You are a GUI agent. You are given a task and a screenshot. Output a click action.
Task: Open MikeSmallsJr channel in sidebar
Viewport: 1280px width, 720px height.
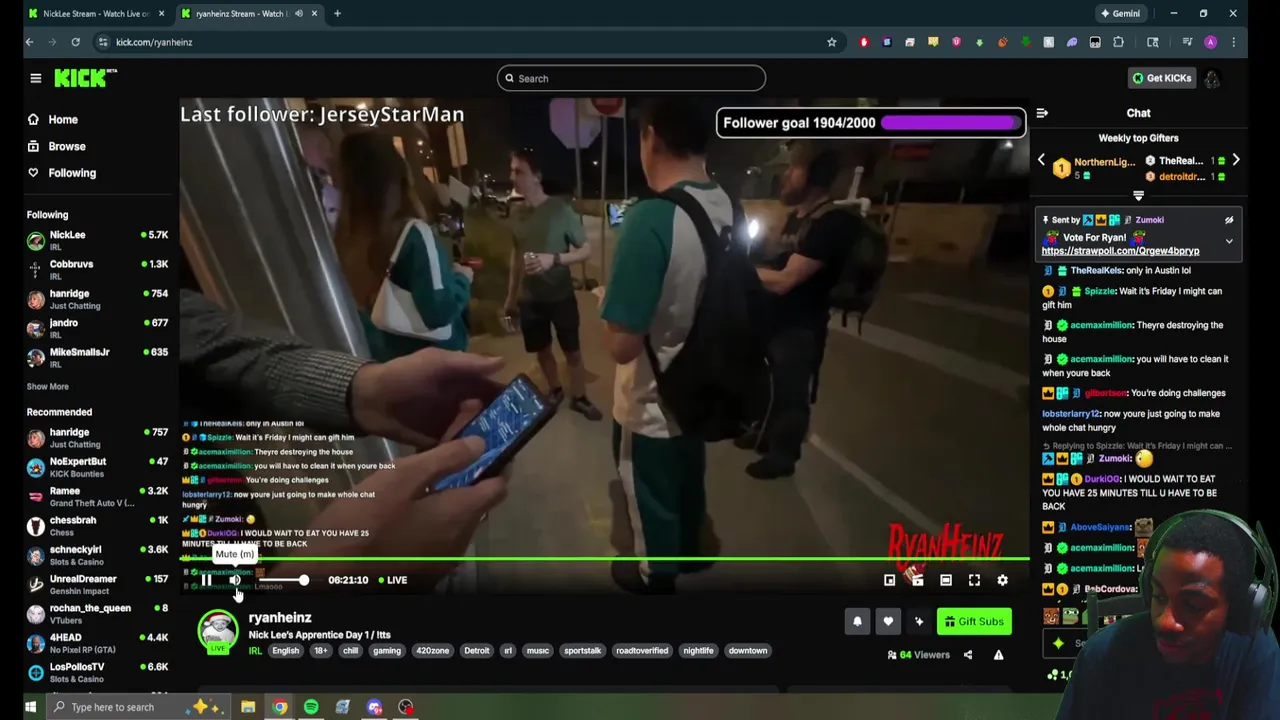(97, 357)
